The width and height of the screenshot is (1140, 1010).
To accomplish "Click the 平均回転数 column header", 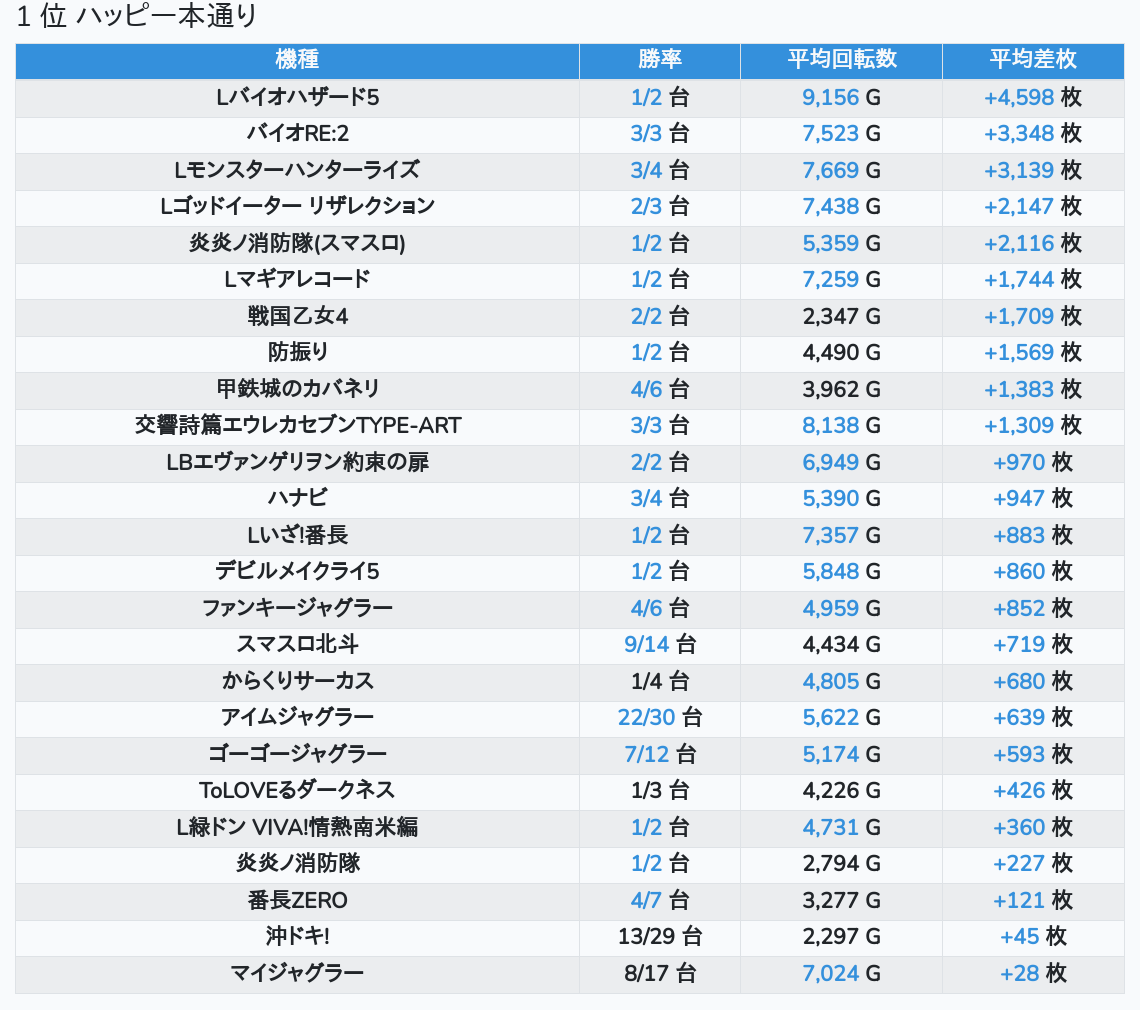I will (x=841, y=60).
